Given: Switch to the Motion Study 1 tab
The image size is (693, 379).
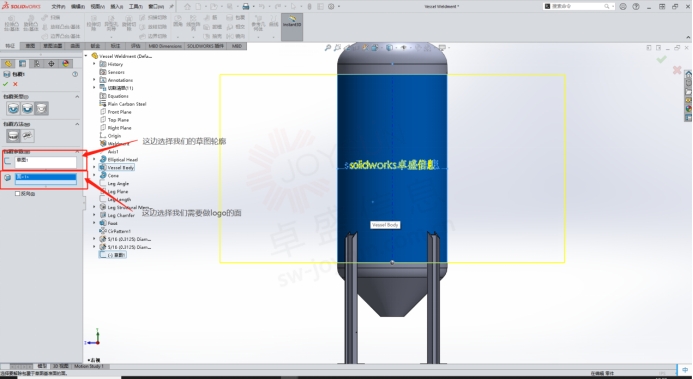Looking at the screenshot, I should tap(88, 366).
